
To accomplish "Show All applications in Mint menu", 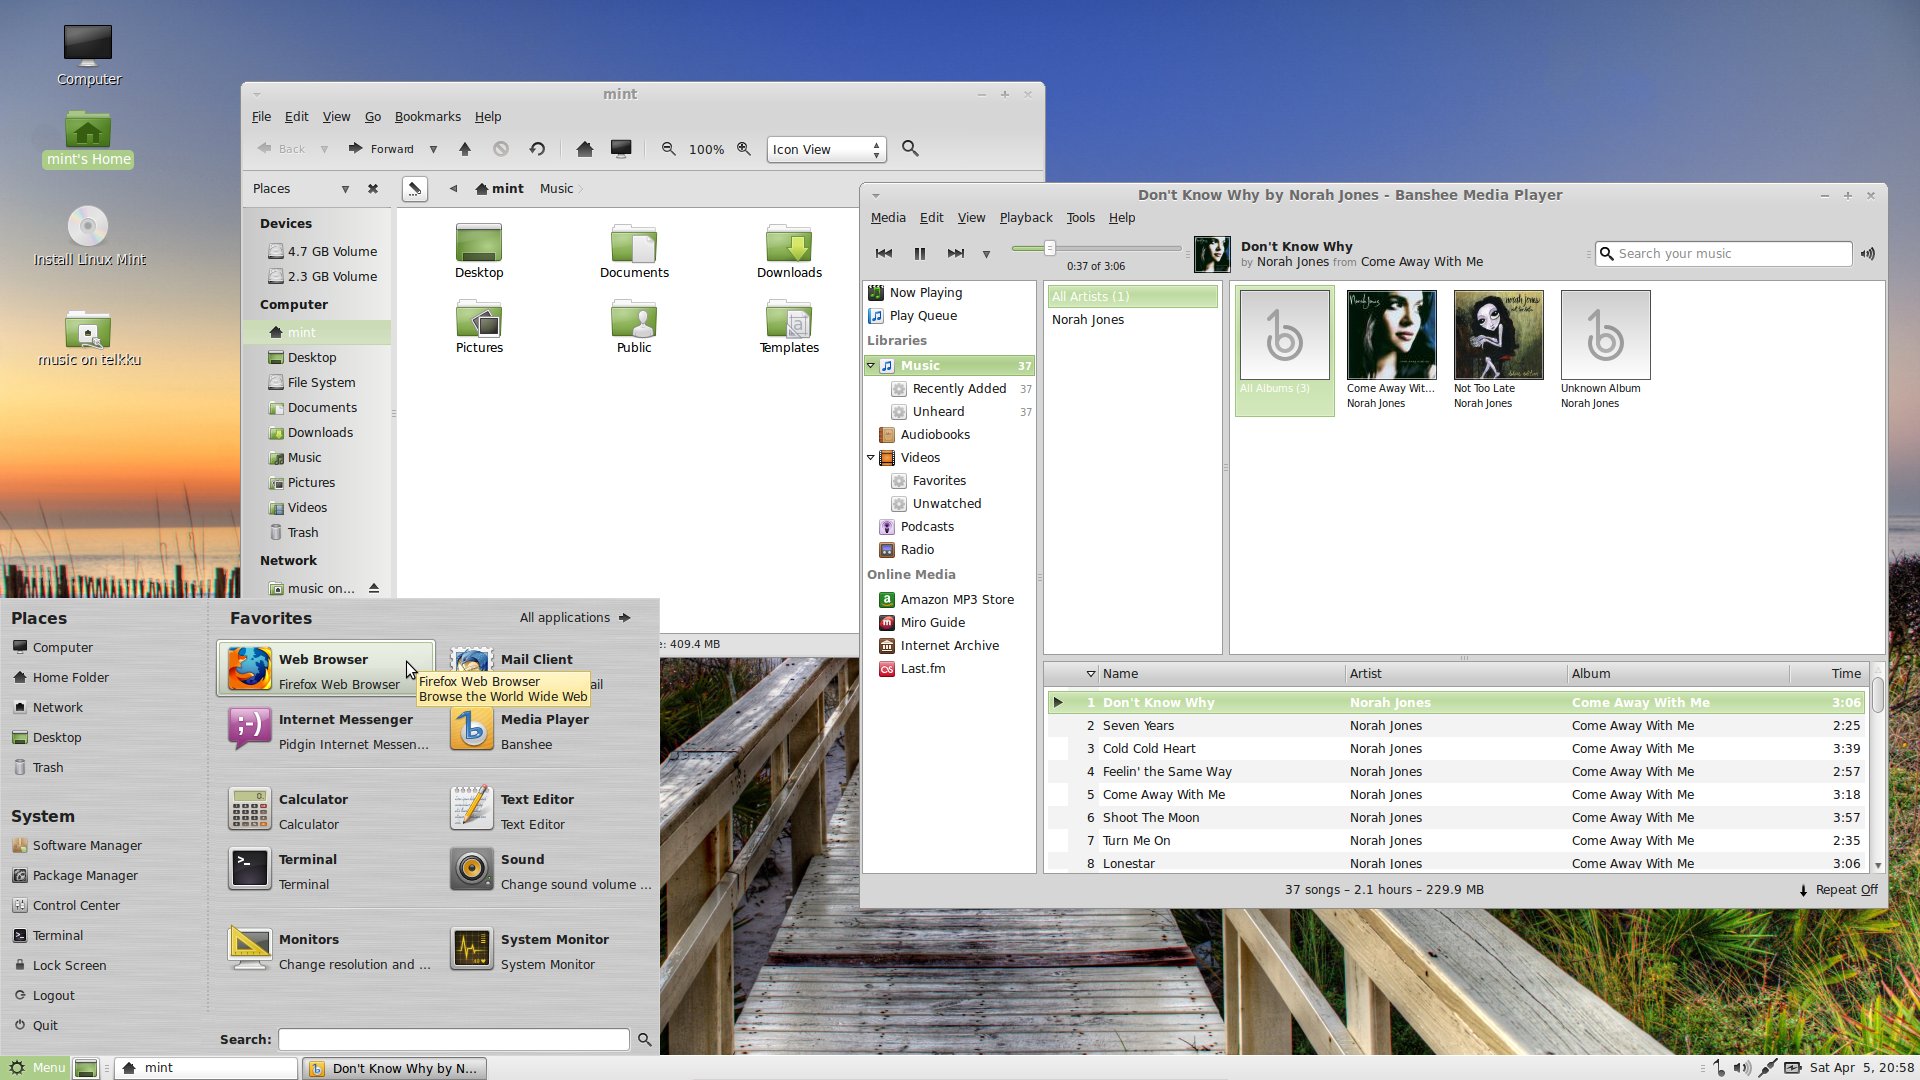I will pyautogui.click(x=575, y=618).
